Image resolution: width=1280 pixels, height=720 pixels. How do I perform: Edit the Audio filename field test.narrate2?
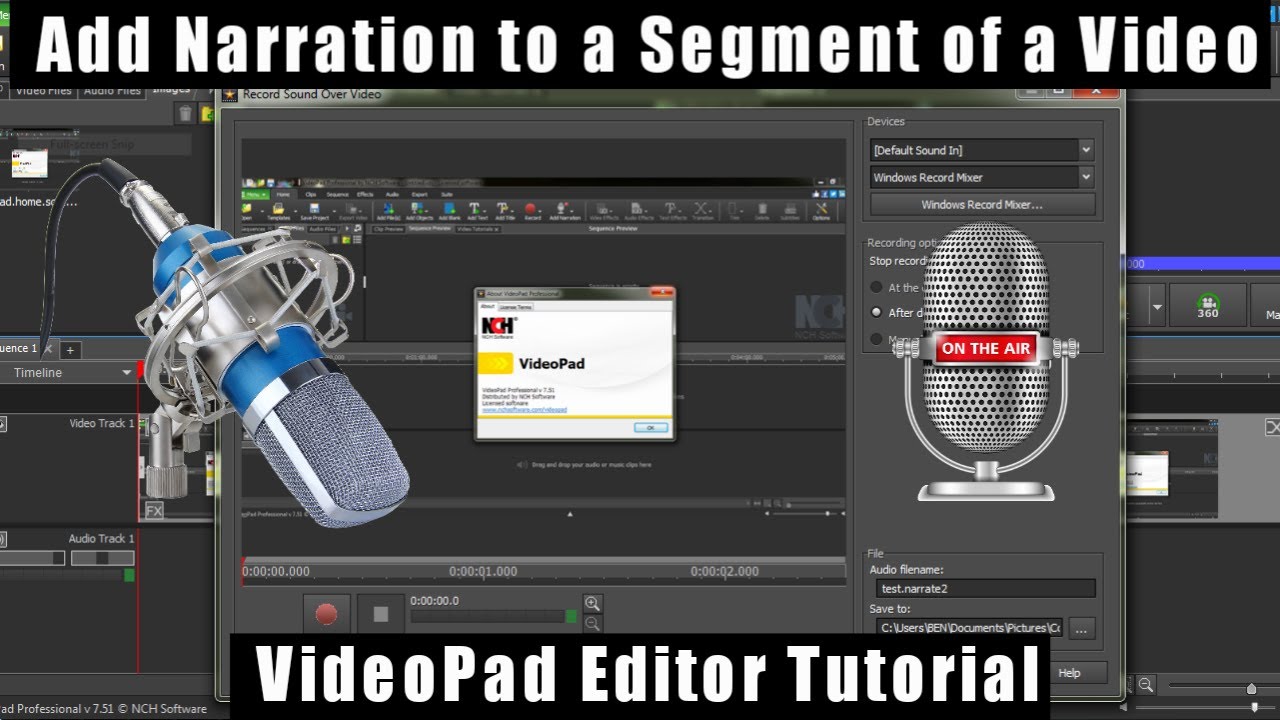pyautogui.click(x=985, y=588)
